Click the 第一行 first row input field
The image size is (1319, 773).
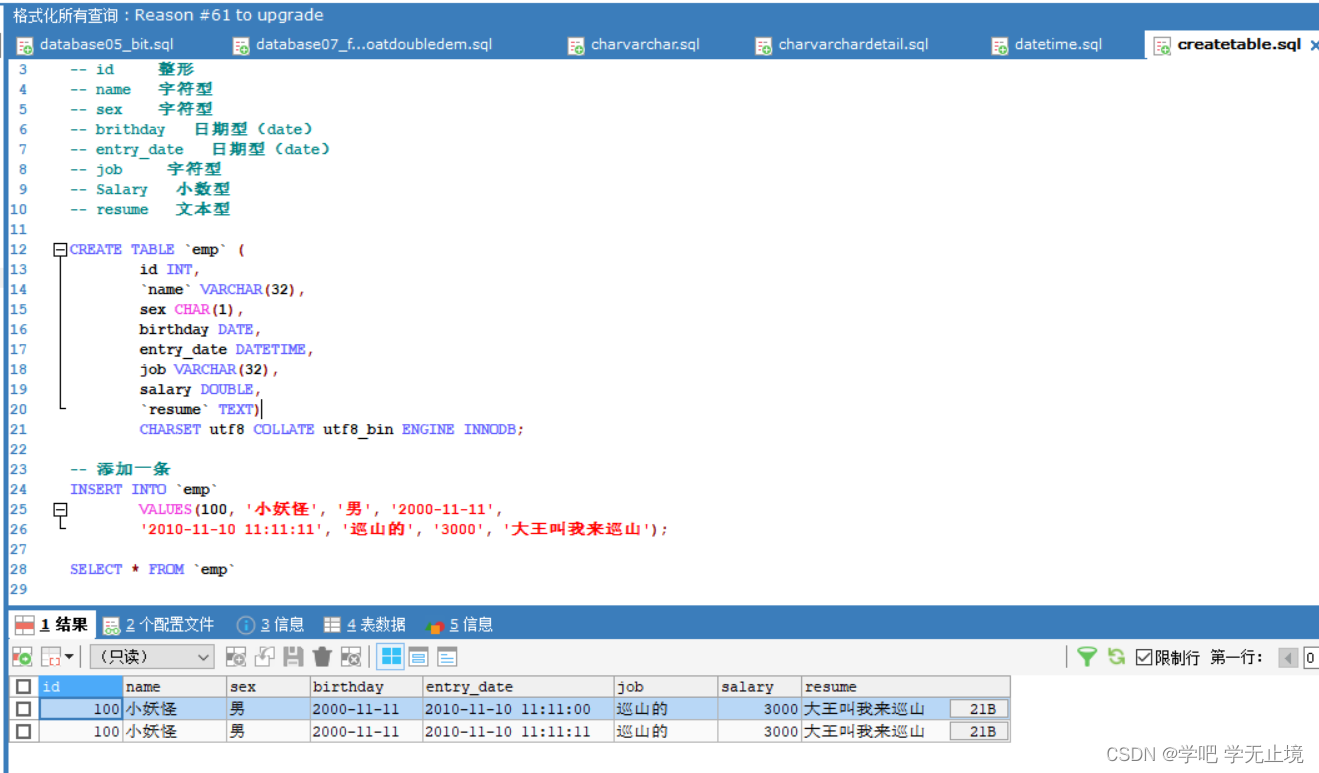[x=1310, y=658]
